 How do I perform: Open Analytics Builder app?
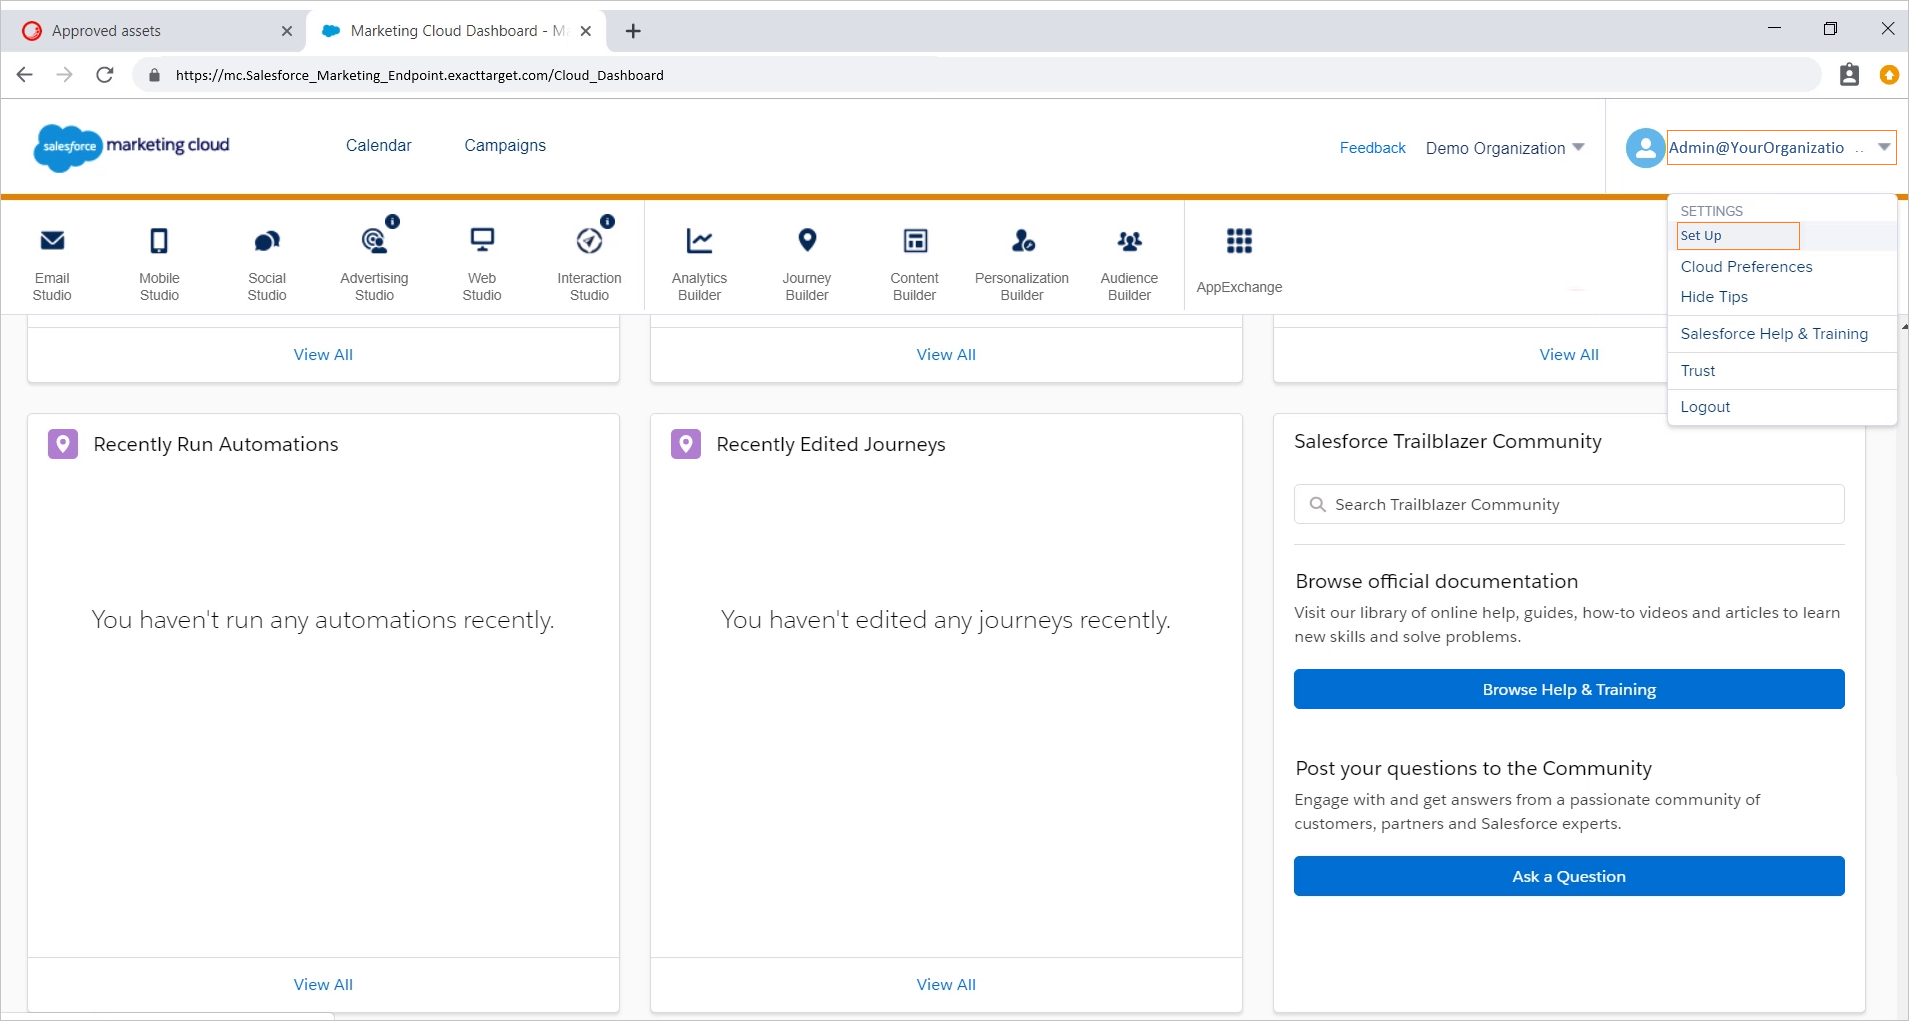pyautogui.click(x=699, y=264)
